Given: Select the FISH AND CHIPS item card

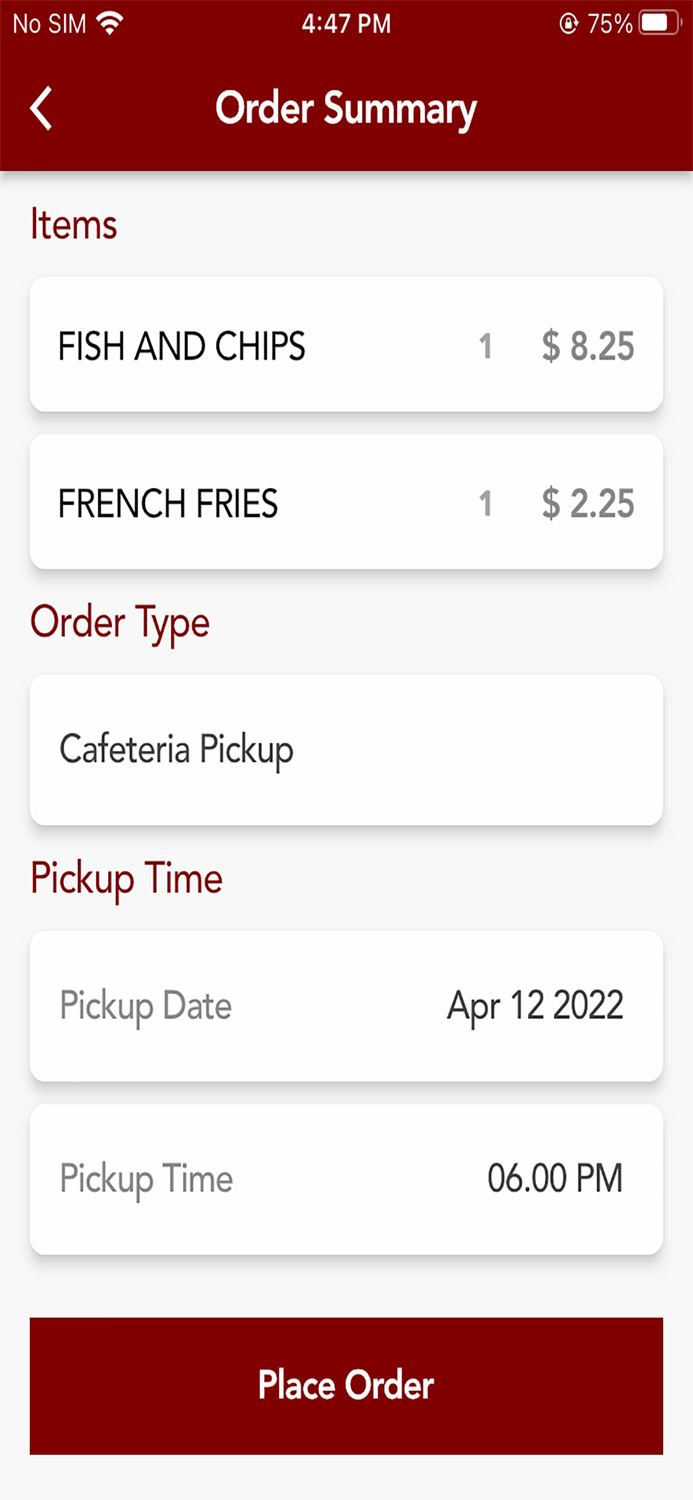Looking at the screenshot, I should click(x=346, y=345).
